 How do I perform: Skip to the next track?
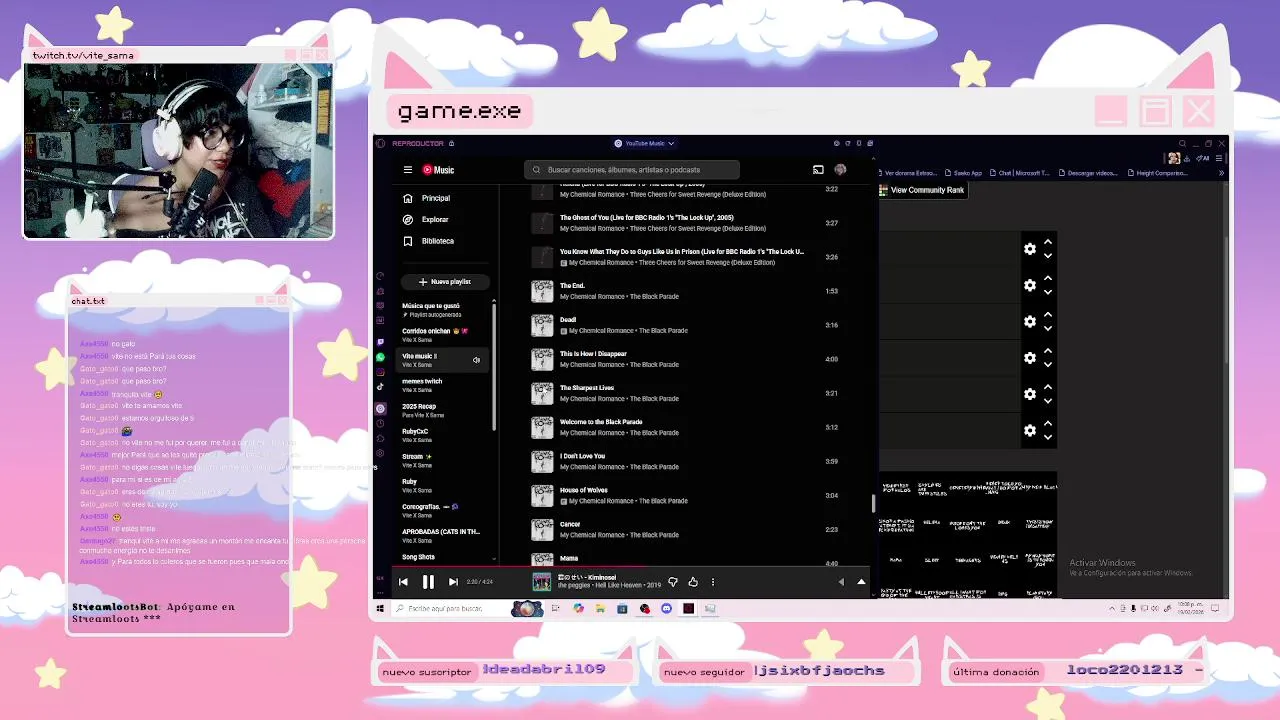[453, 582]
